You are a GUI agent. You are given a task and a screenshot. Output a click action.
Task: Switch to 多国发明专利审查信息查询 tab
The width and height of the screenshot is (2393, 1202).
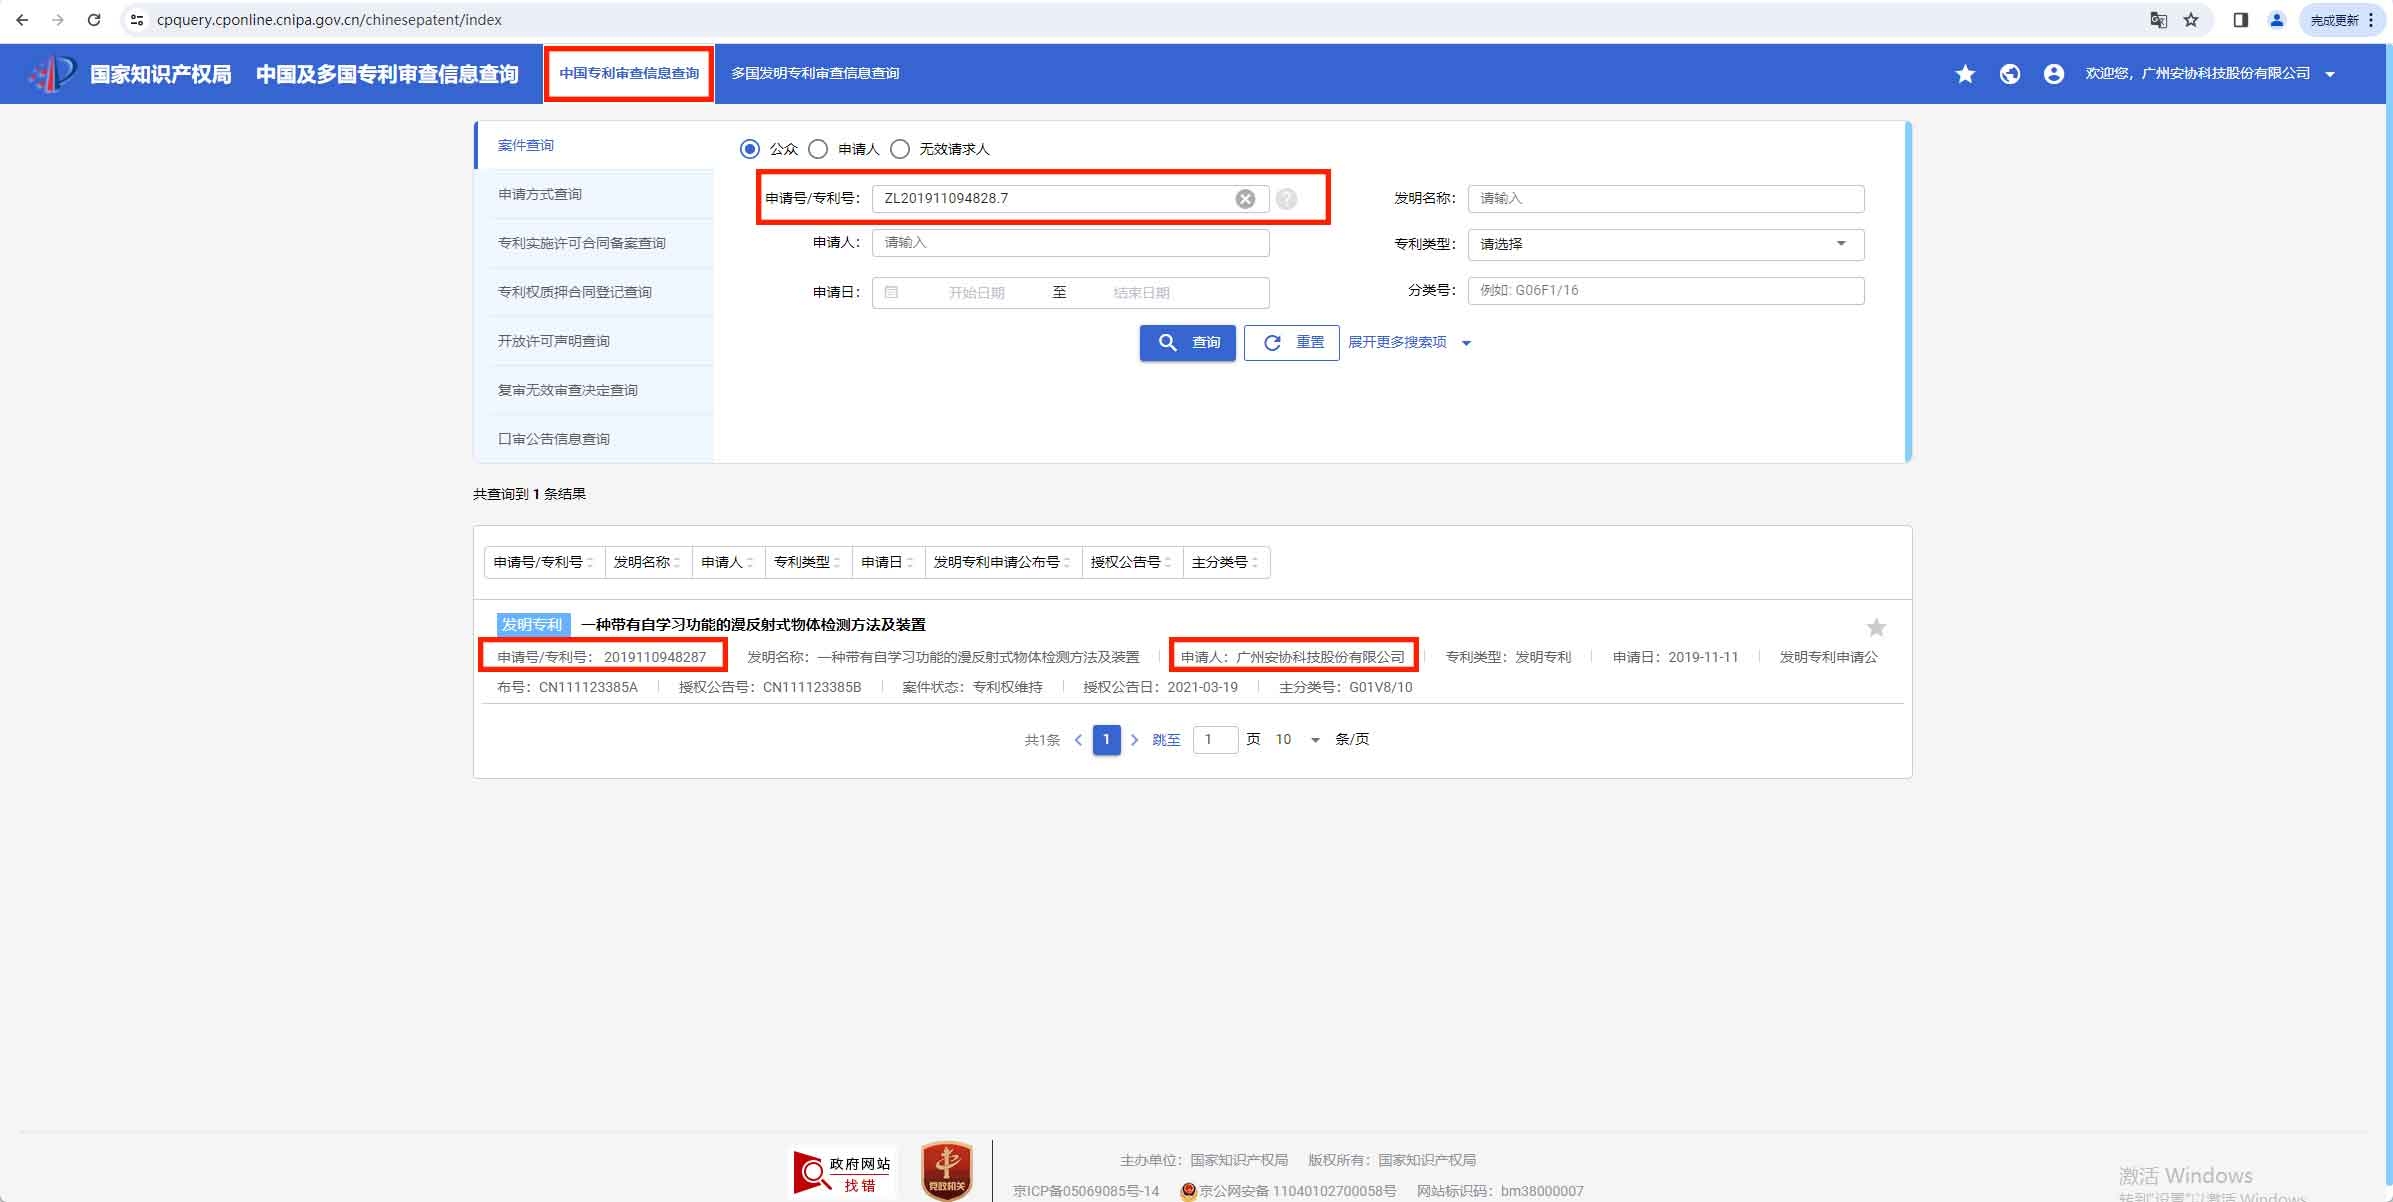pos(814,73)
